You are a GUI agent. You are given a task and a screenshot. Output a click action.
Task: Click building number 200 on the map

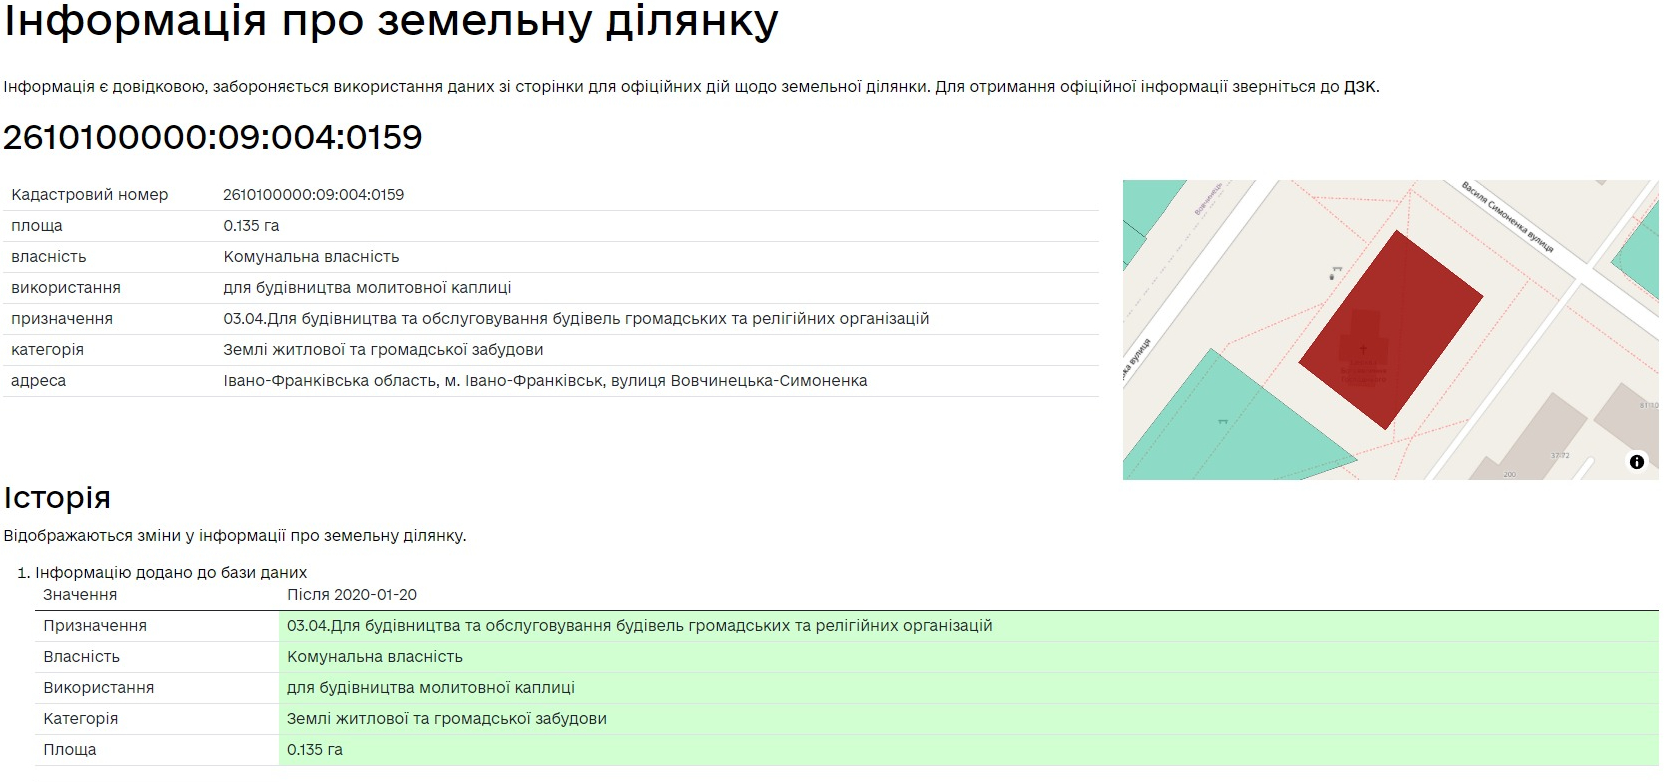click(x=1510, y=474)
